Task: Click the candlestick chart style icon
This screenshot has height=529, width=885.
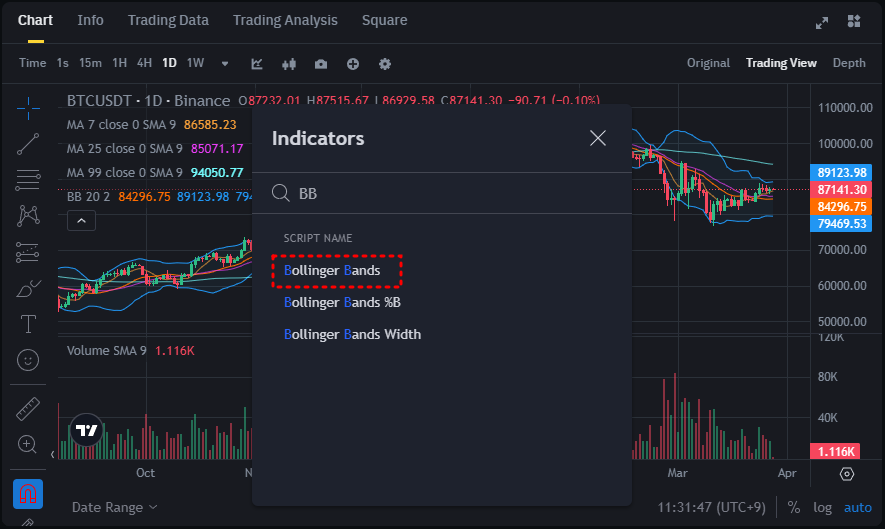Action: click(x=289, y=64)
